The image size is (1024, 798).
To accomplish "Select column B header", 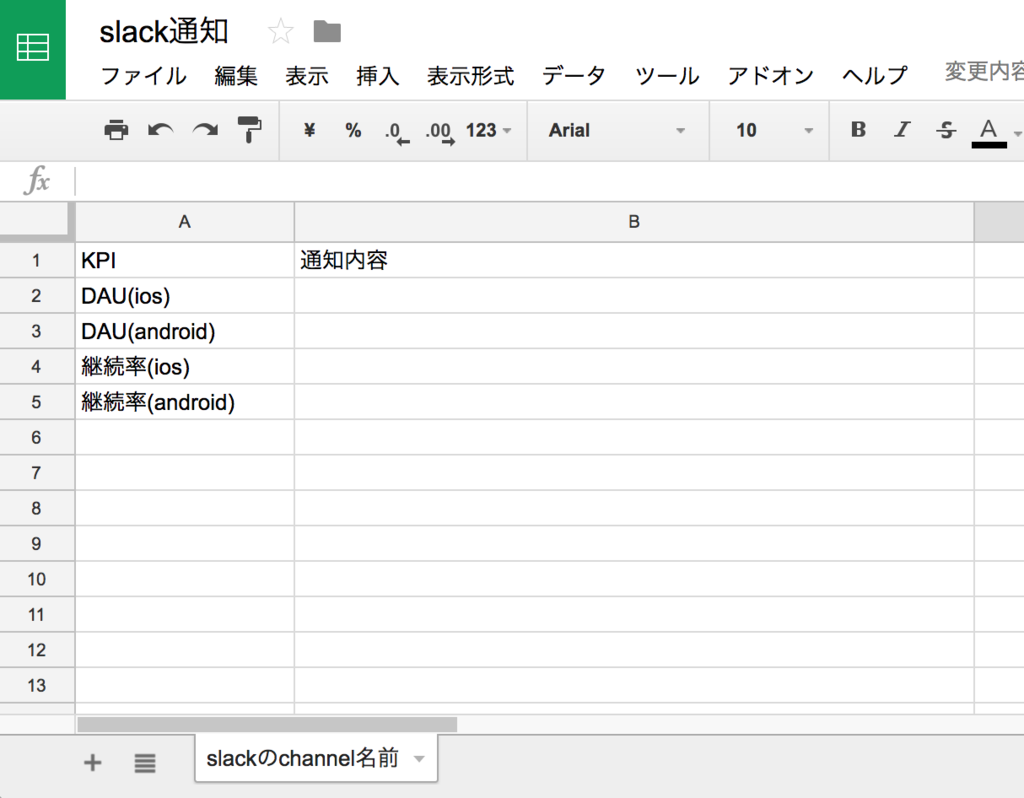I will [634, 222].
